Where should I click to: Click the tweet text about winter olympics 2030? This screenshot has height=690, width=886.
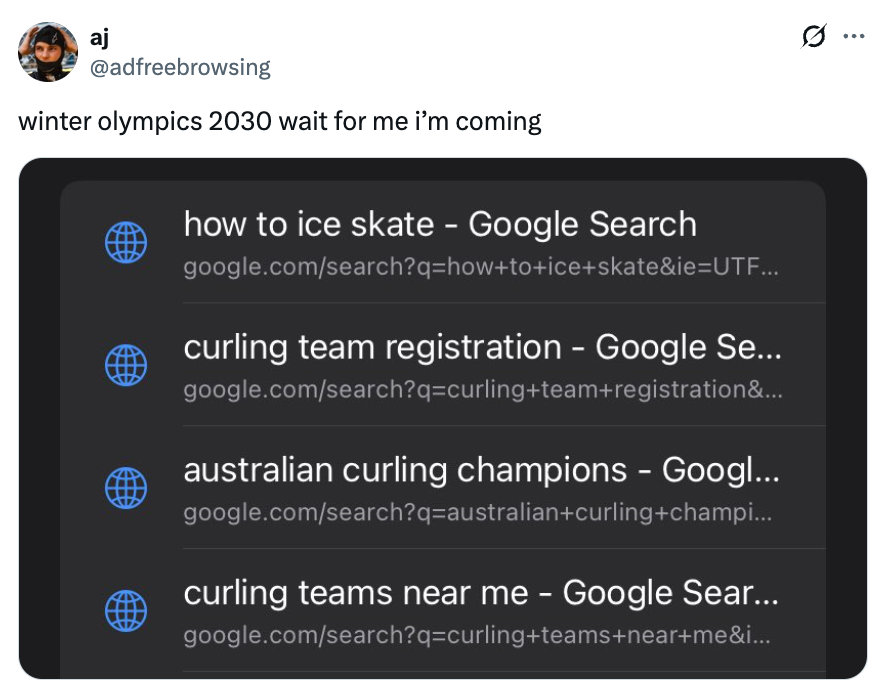click(x=280, y=122)
